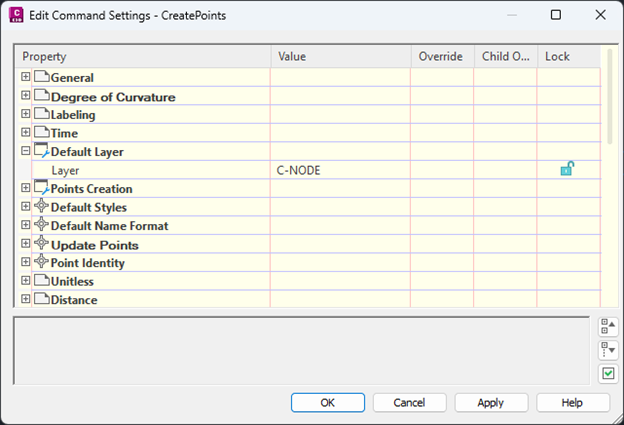Viewport: 624px width, 425px height.
Task: Click the lock icon in Layer row
Action: [566, 170]
